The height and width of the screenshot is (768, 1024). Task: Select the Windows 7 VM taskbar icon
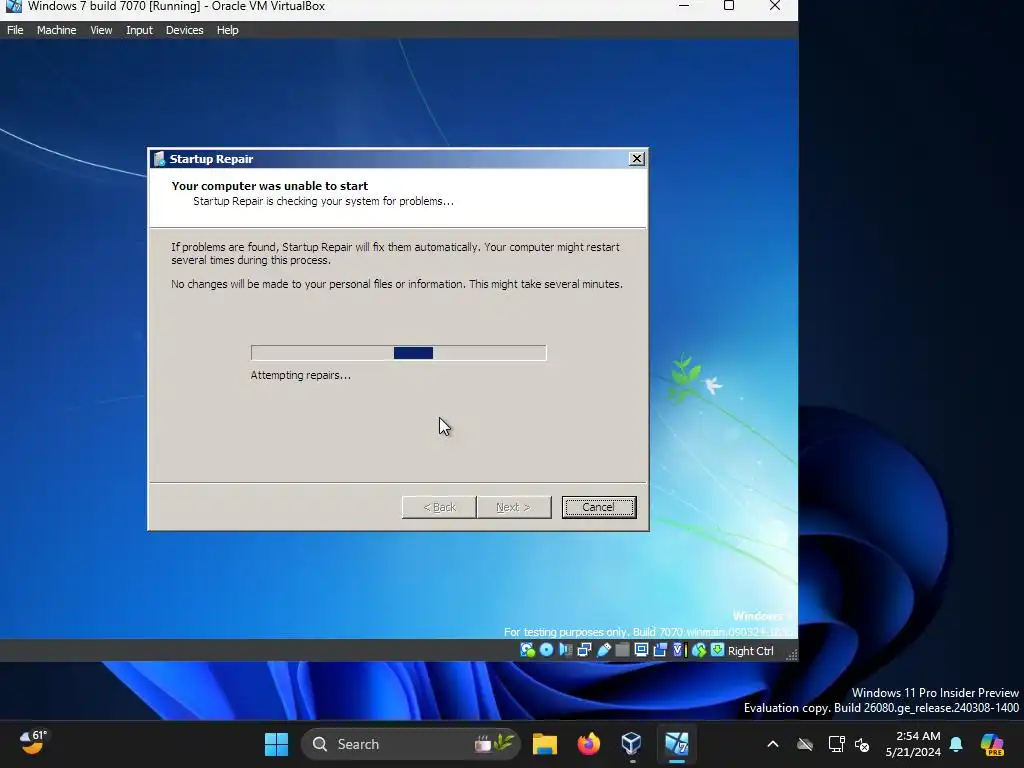(677, 744)
